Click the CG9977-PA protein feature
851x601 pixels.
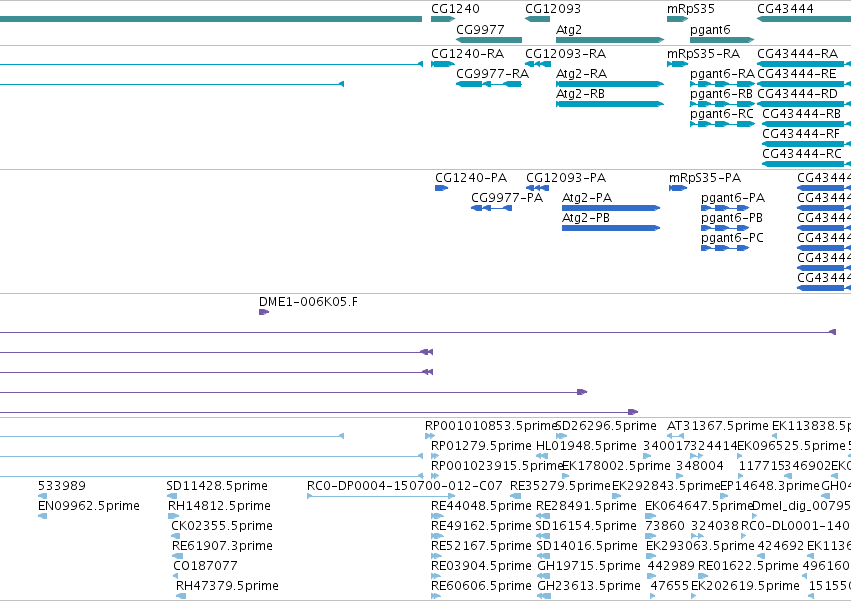[x=492, y=208]
